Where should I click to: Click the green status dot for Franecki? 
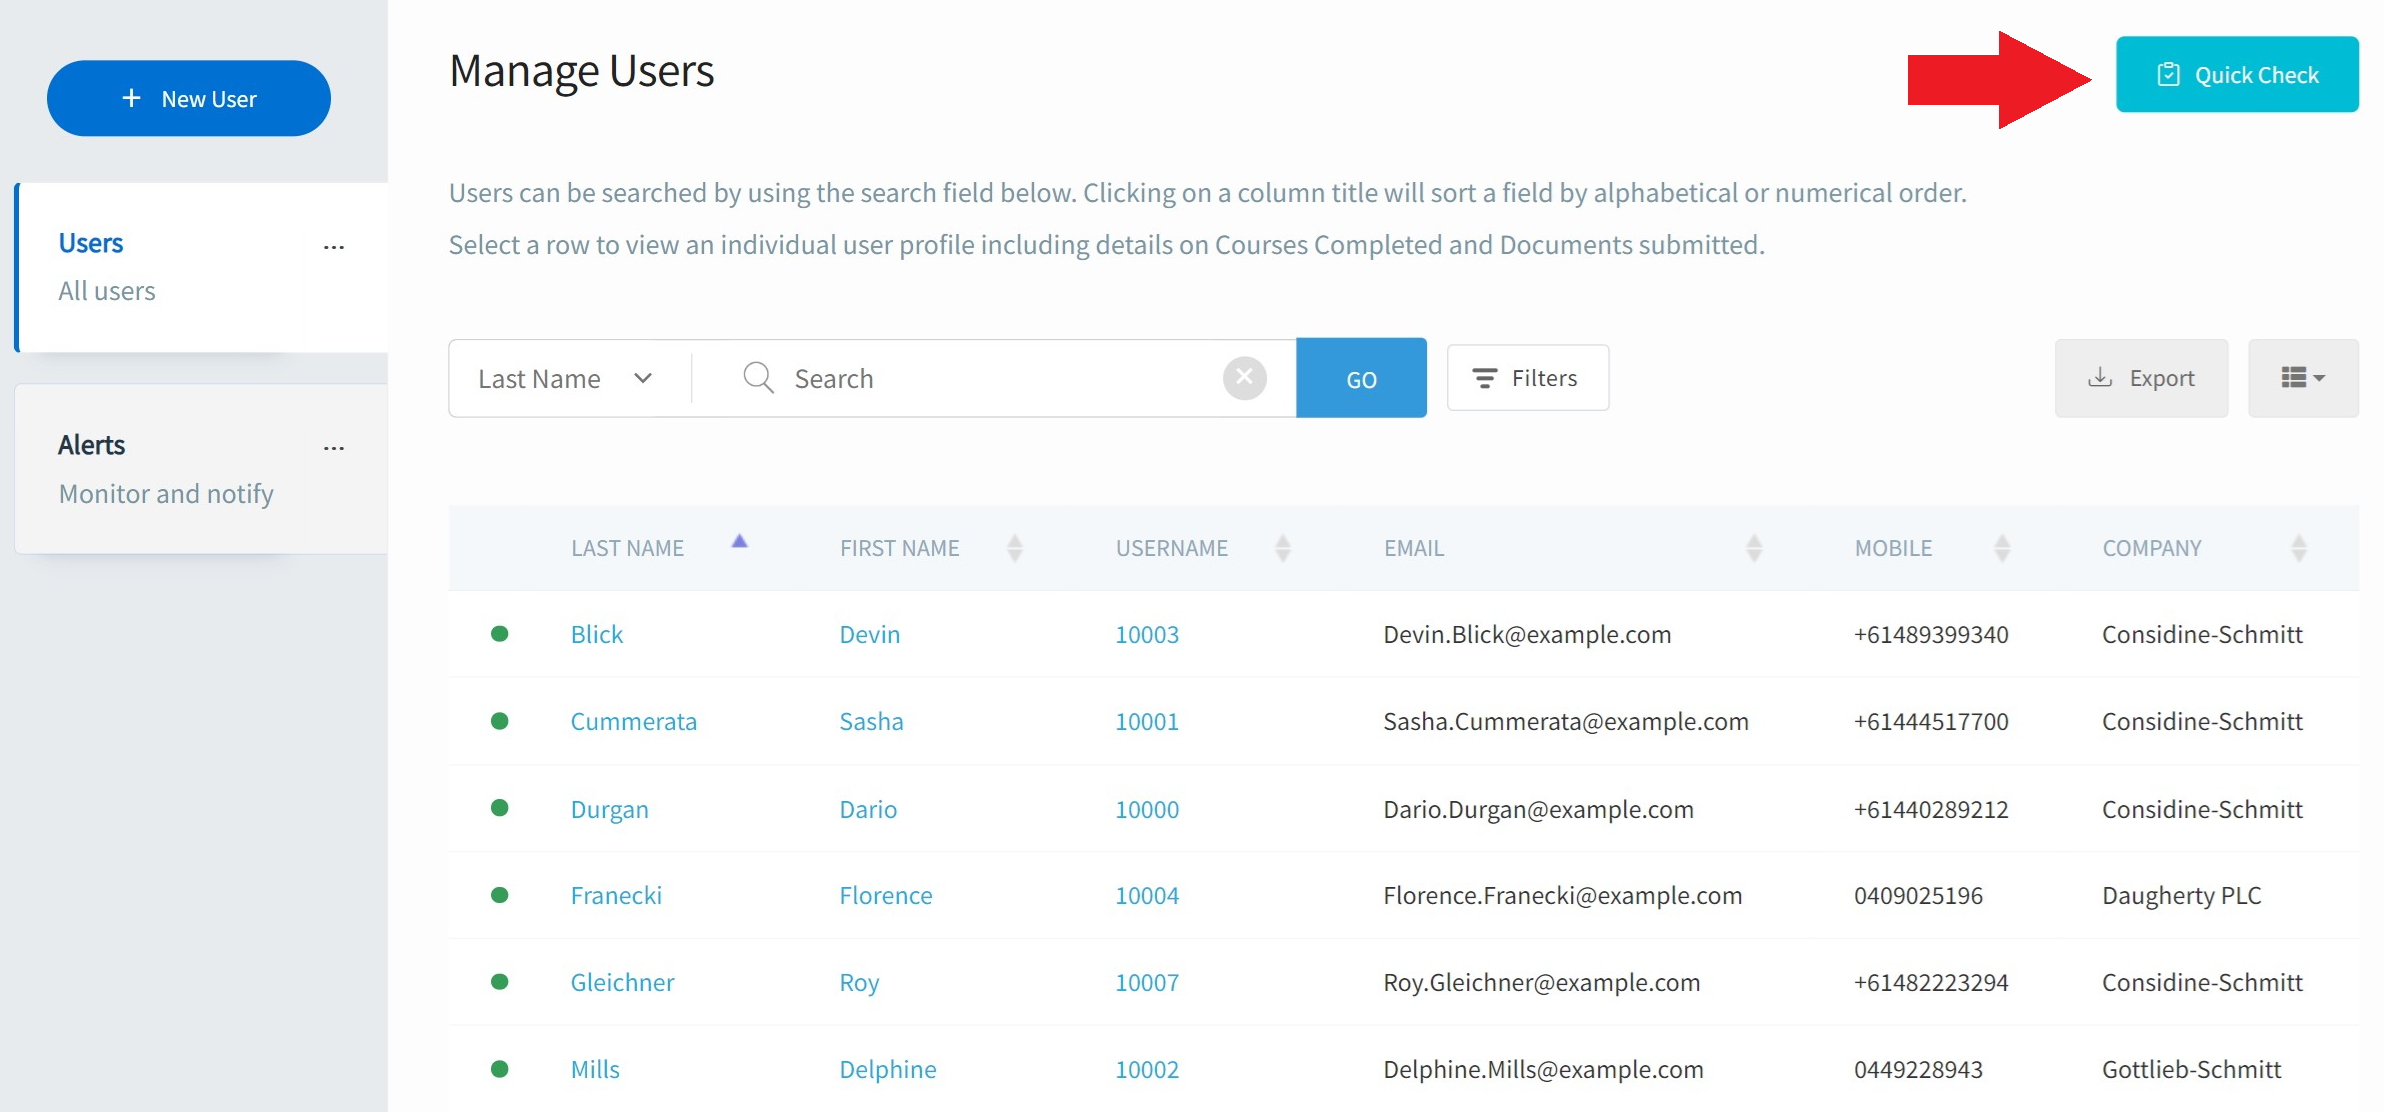pos(500,895)
